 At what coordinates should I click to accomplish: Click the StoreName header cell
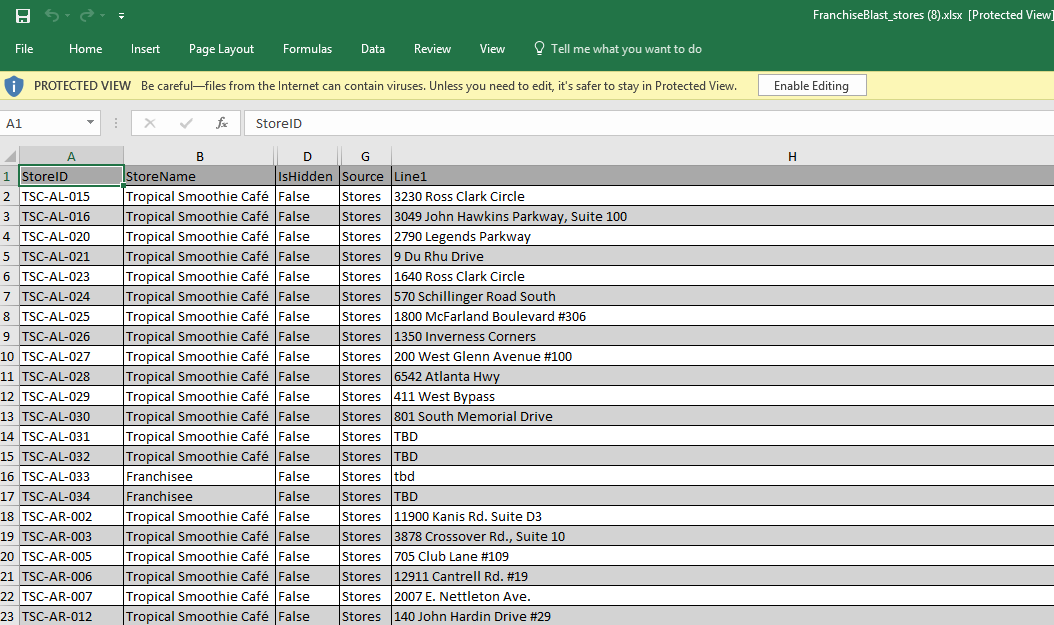200,176
